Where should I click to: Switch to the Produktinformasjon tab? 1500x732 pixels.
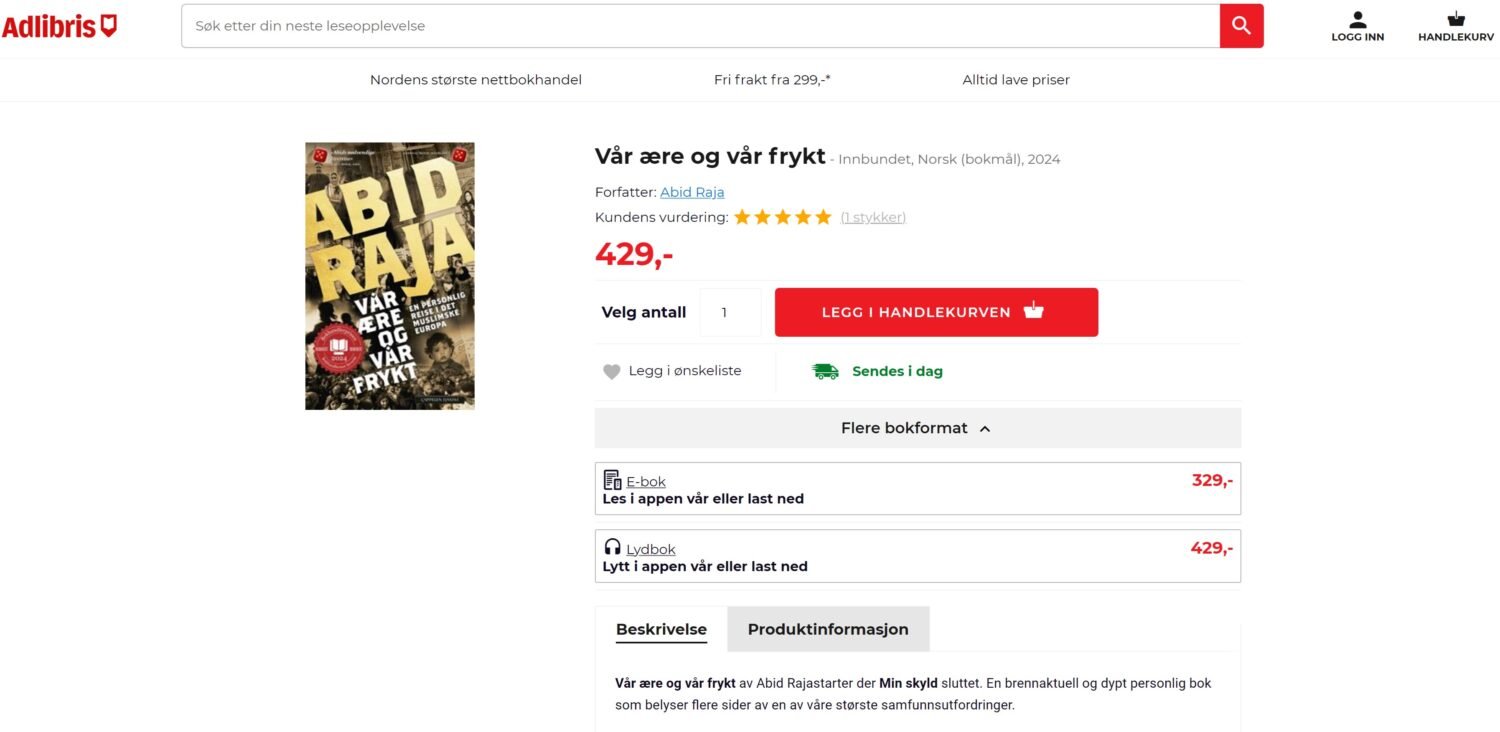828,629
